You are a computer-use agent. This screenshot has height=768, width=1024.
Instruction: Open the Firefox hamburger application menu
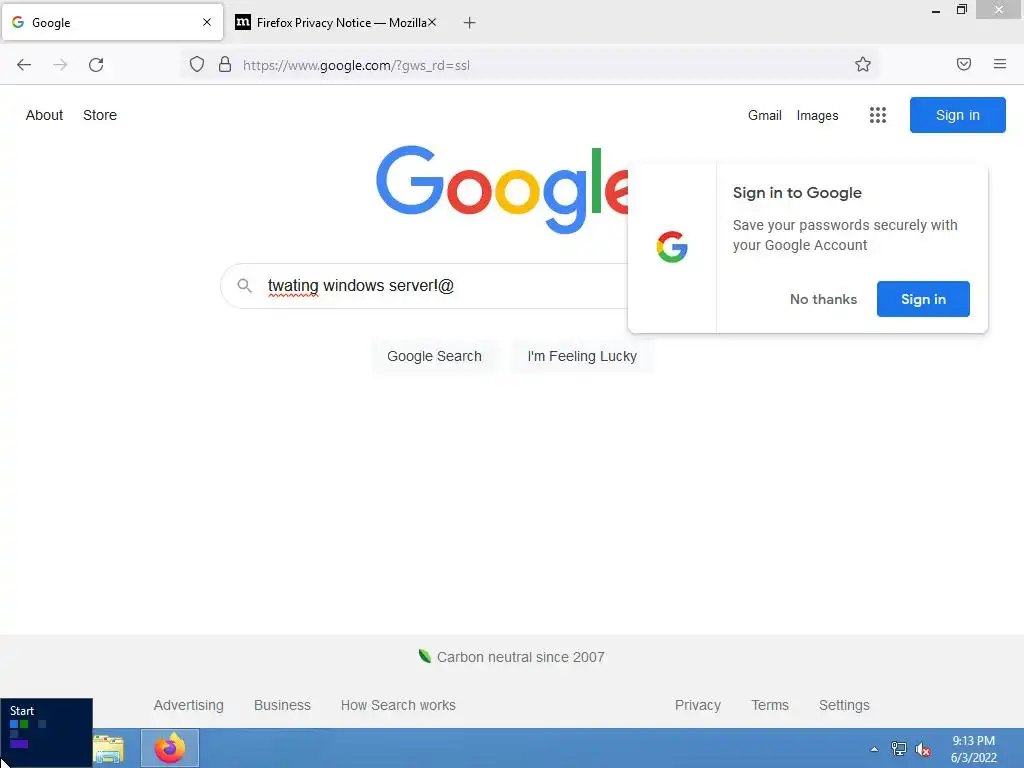[1000, 64]
